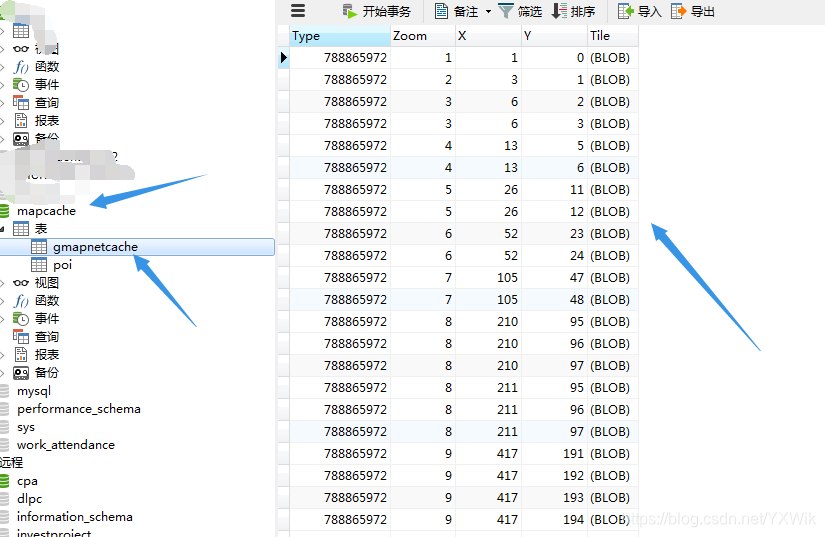Screen dimensions: 825x537
Task: Select the dlpc database
Action: (x=29, y=499)
